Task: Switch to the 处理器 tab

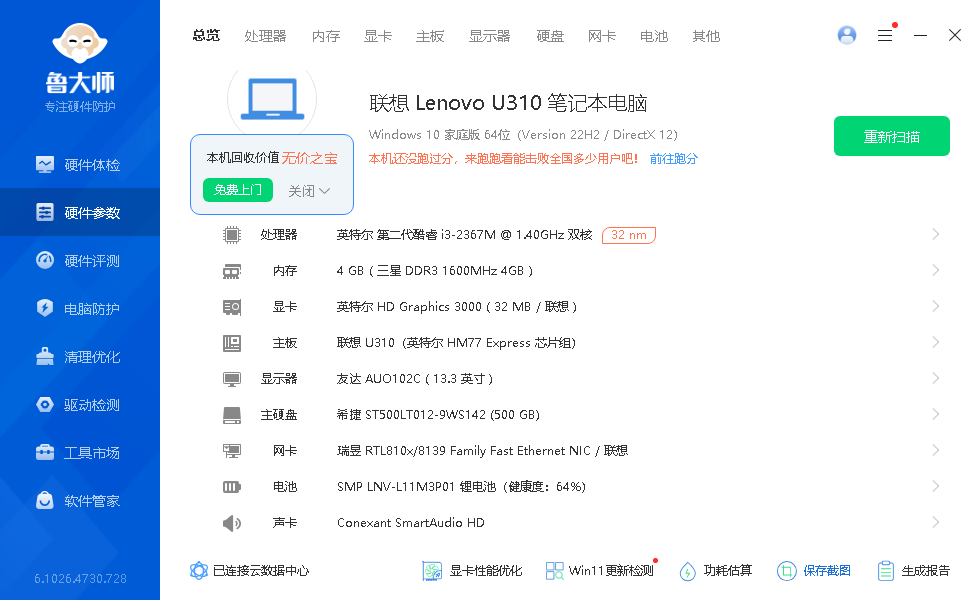Action: coord(265,36)
